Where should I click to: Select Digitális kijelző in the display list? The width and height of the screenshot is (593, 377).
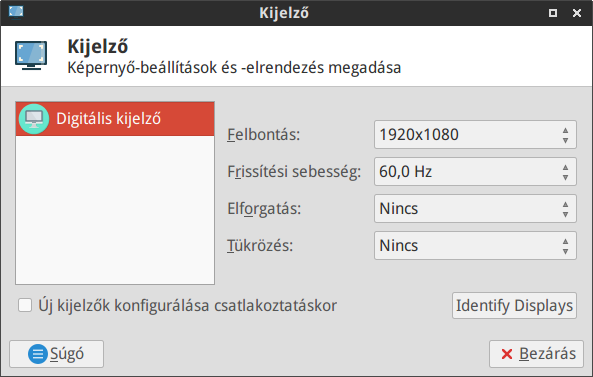pyautogui.click(x=115, y=119)
